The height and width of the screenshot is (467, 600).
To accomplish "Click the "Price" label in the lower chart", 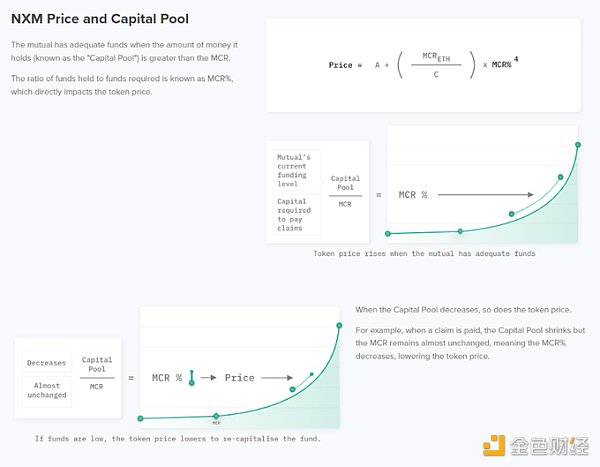I will (240, 378).
